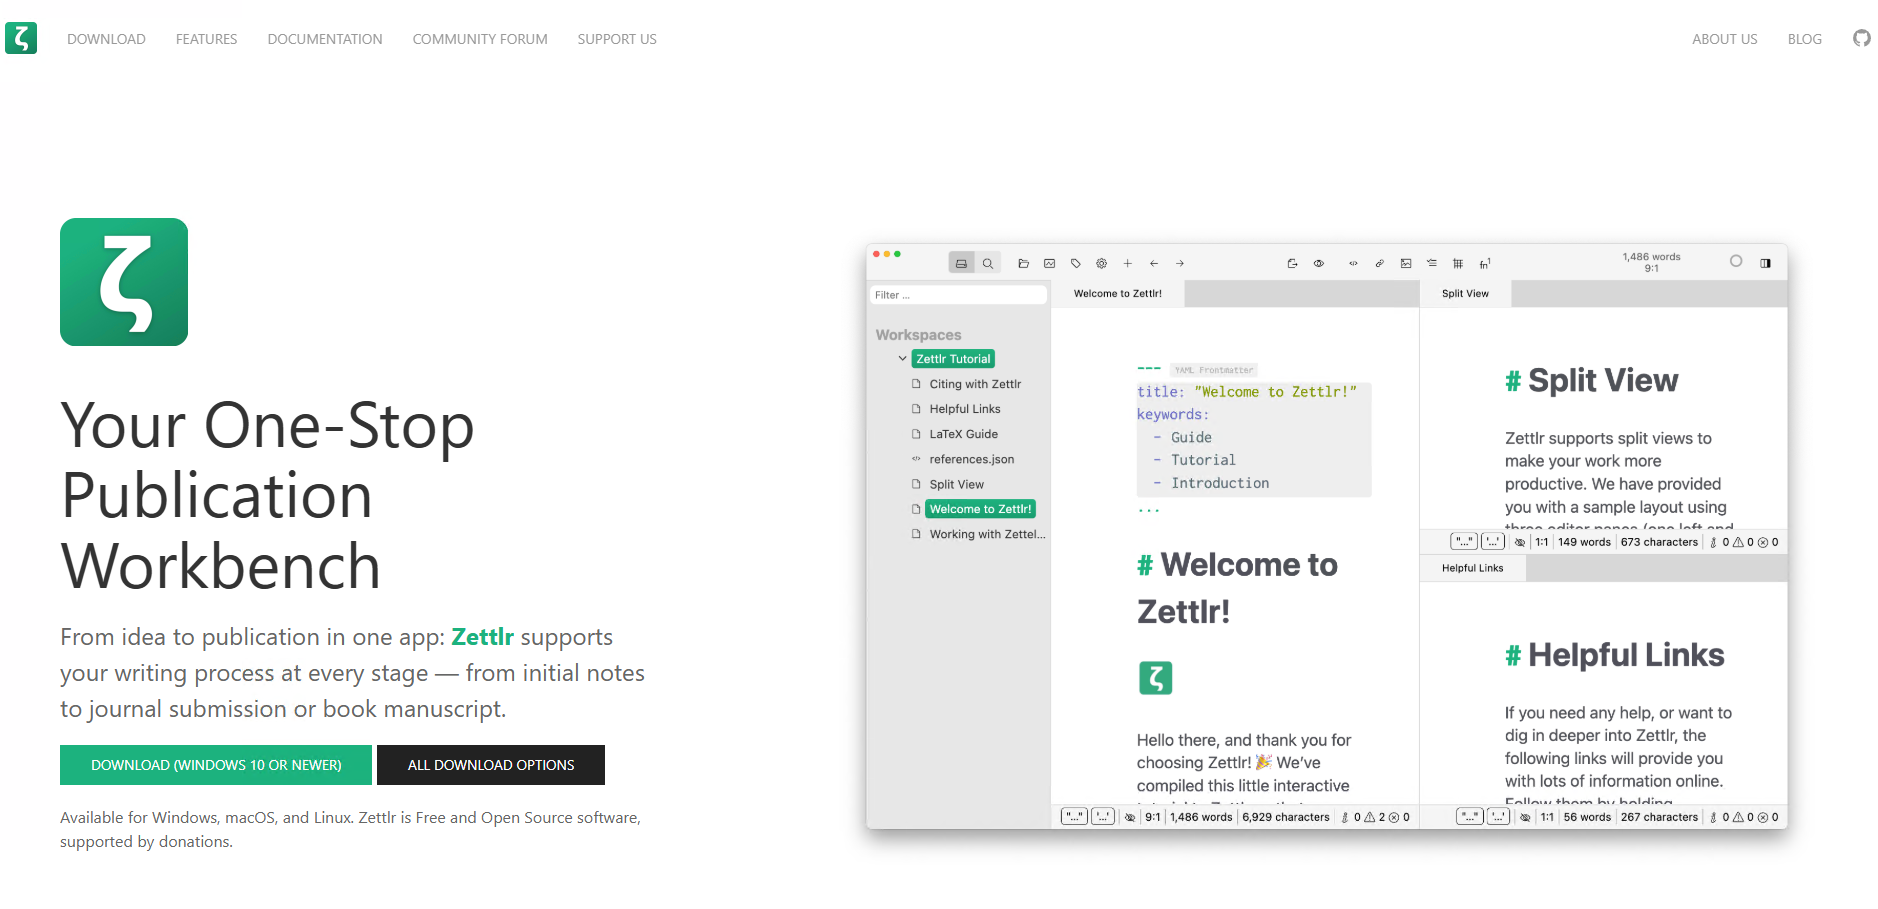Collapse the Zettlr Tutorial workspace chevron

[x=903, y=358]
